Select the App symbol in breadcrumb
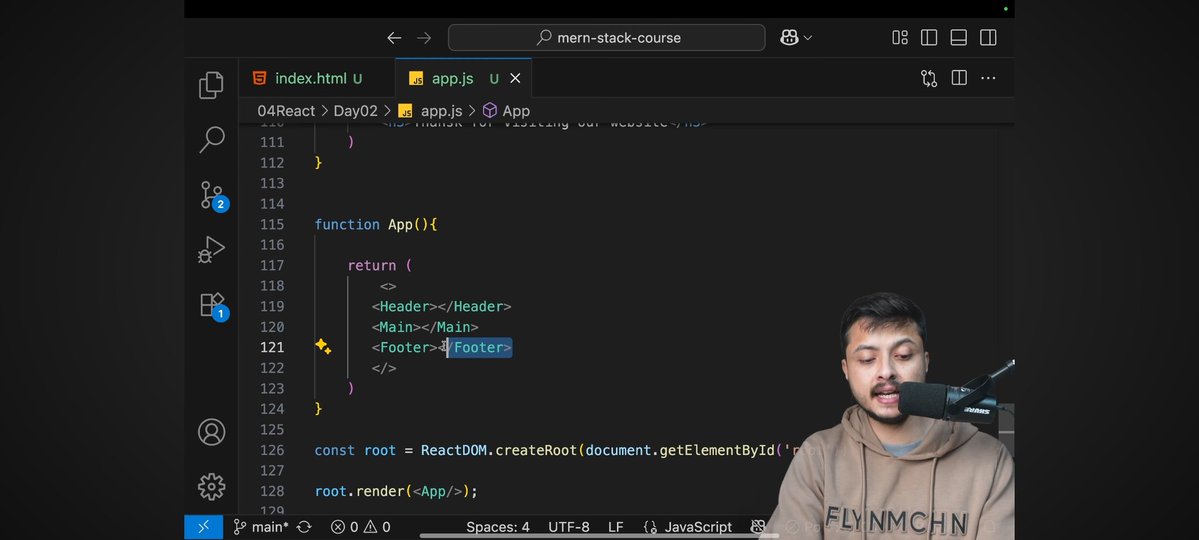 pos(516,111)
